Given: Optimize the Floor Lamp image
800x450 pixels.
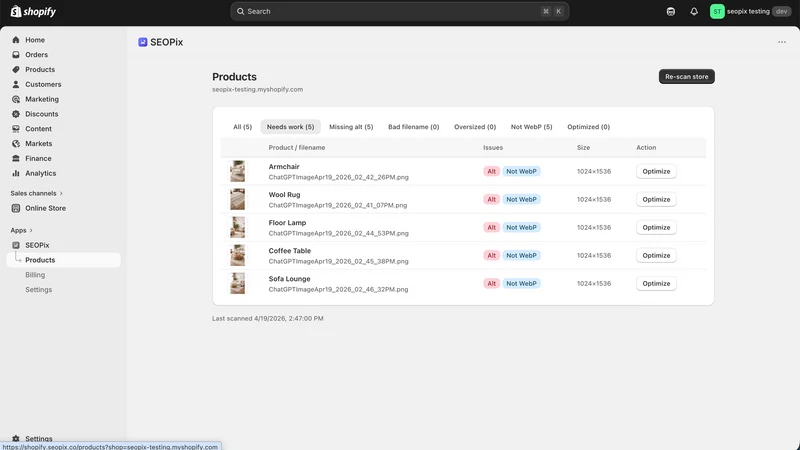Looking at the screenshot, I should coord(656,228).
